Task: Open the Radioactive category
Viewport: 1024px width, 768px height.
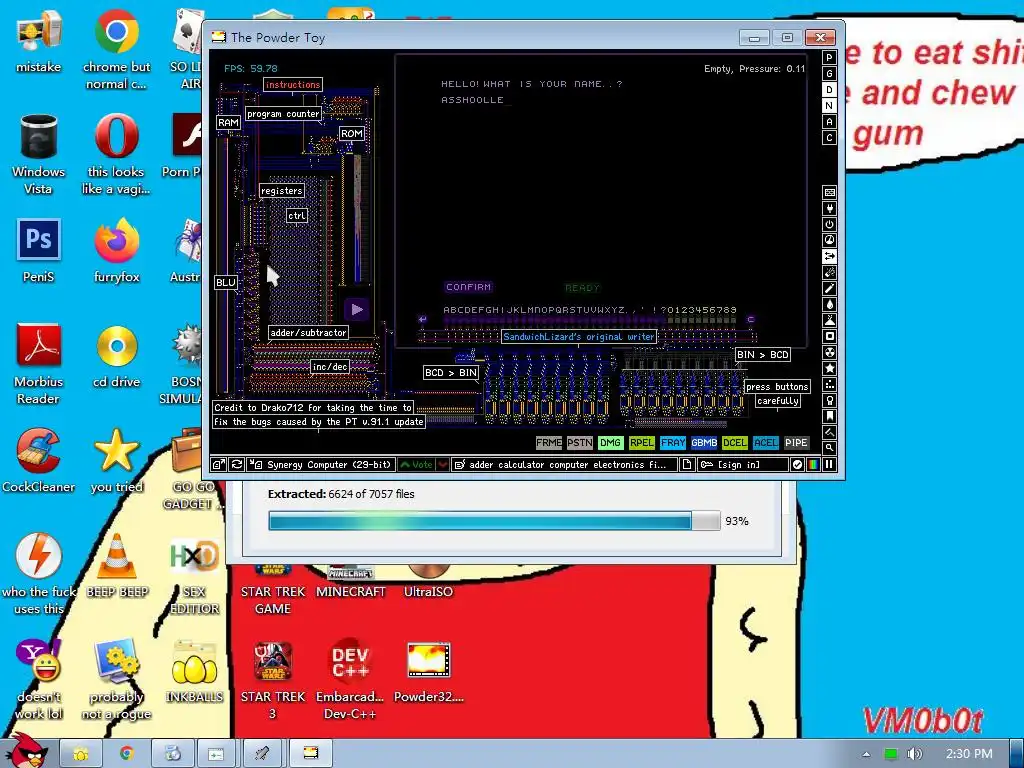Action: click(829, 353)
